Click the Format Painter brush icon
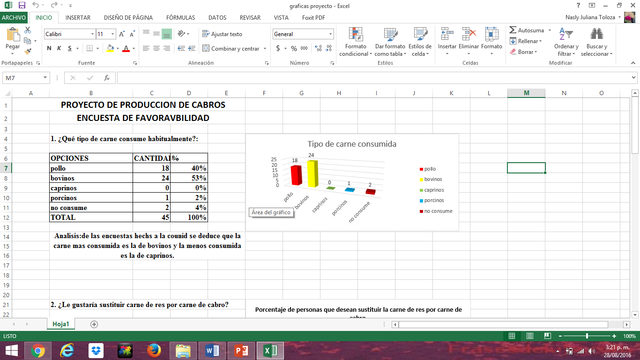This screenshot has height=360, width=640. tap(28, 51)
